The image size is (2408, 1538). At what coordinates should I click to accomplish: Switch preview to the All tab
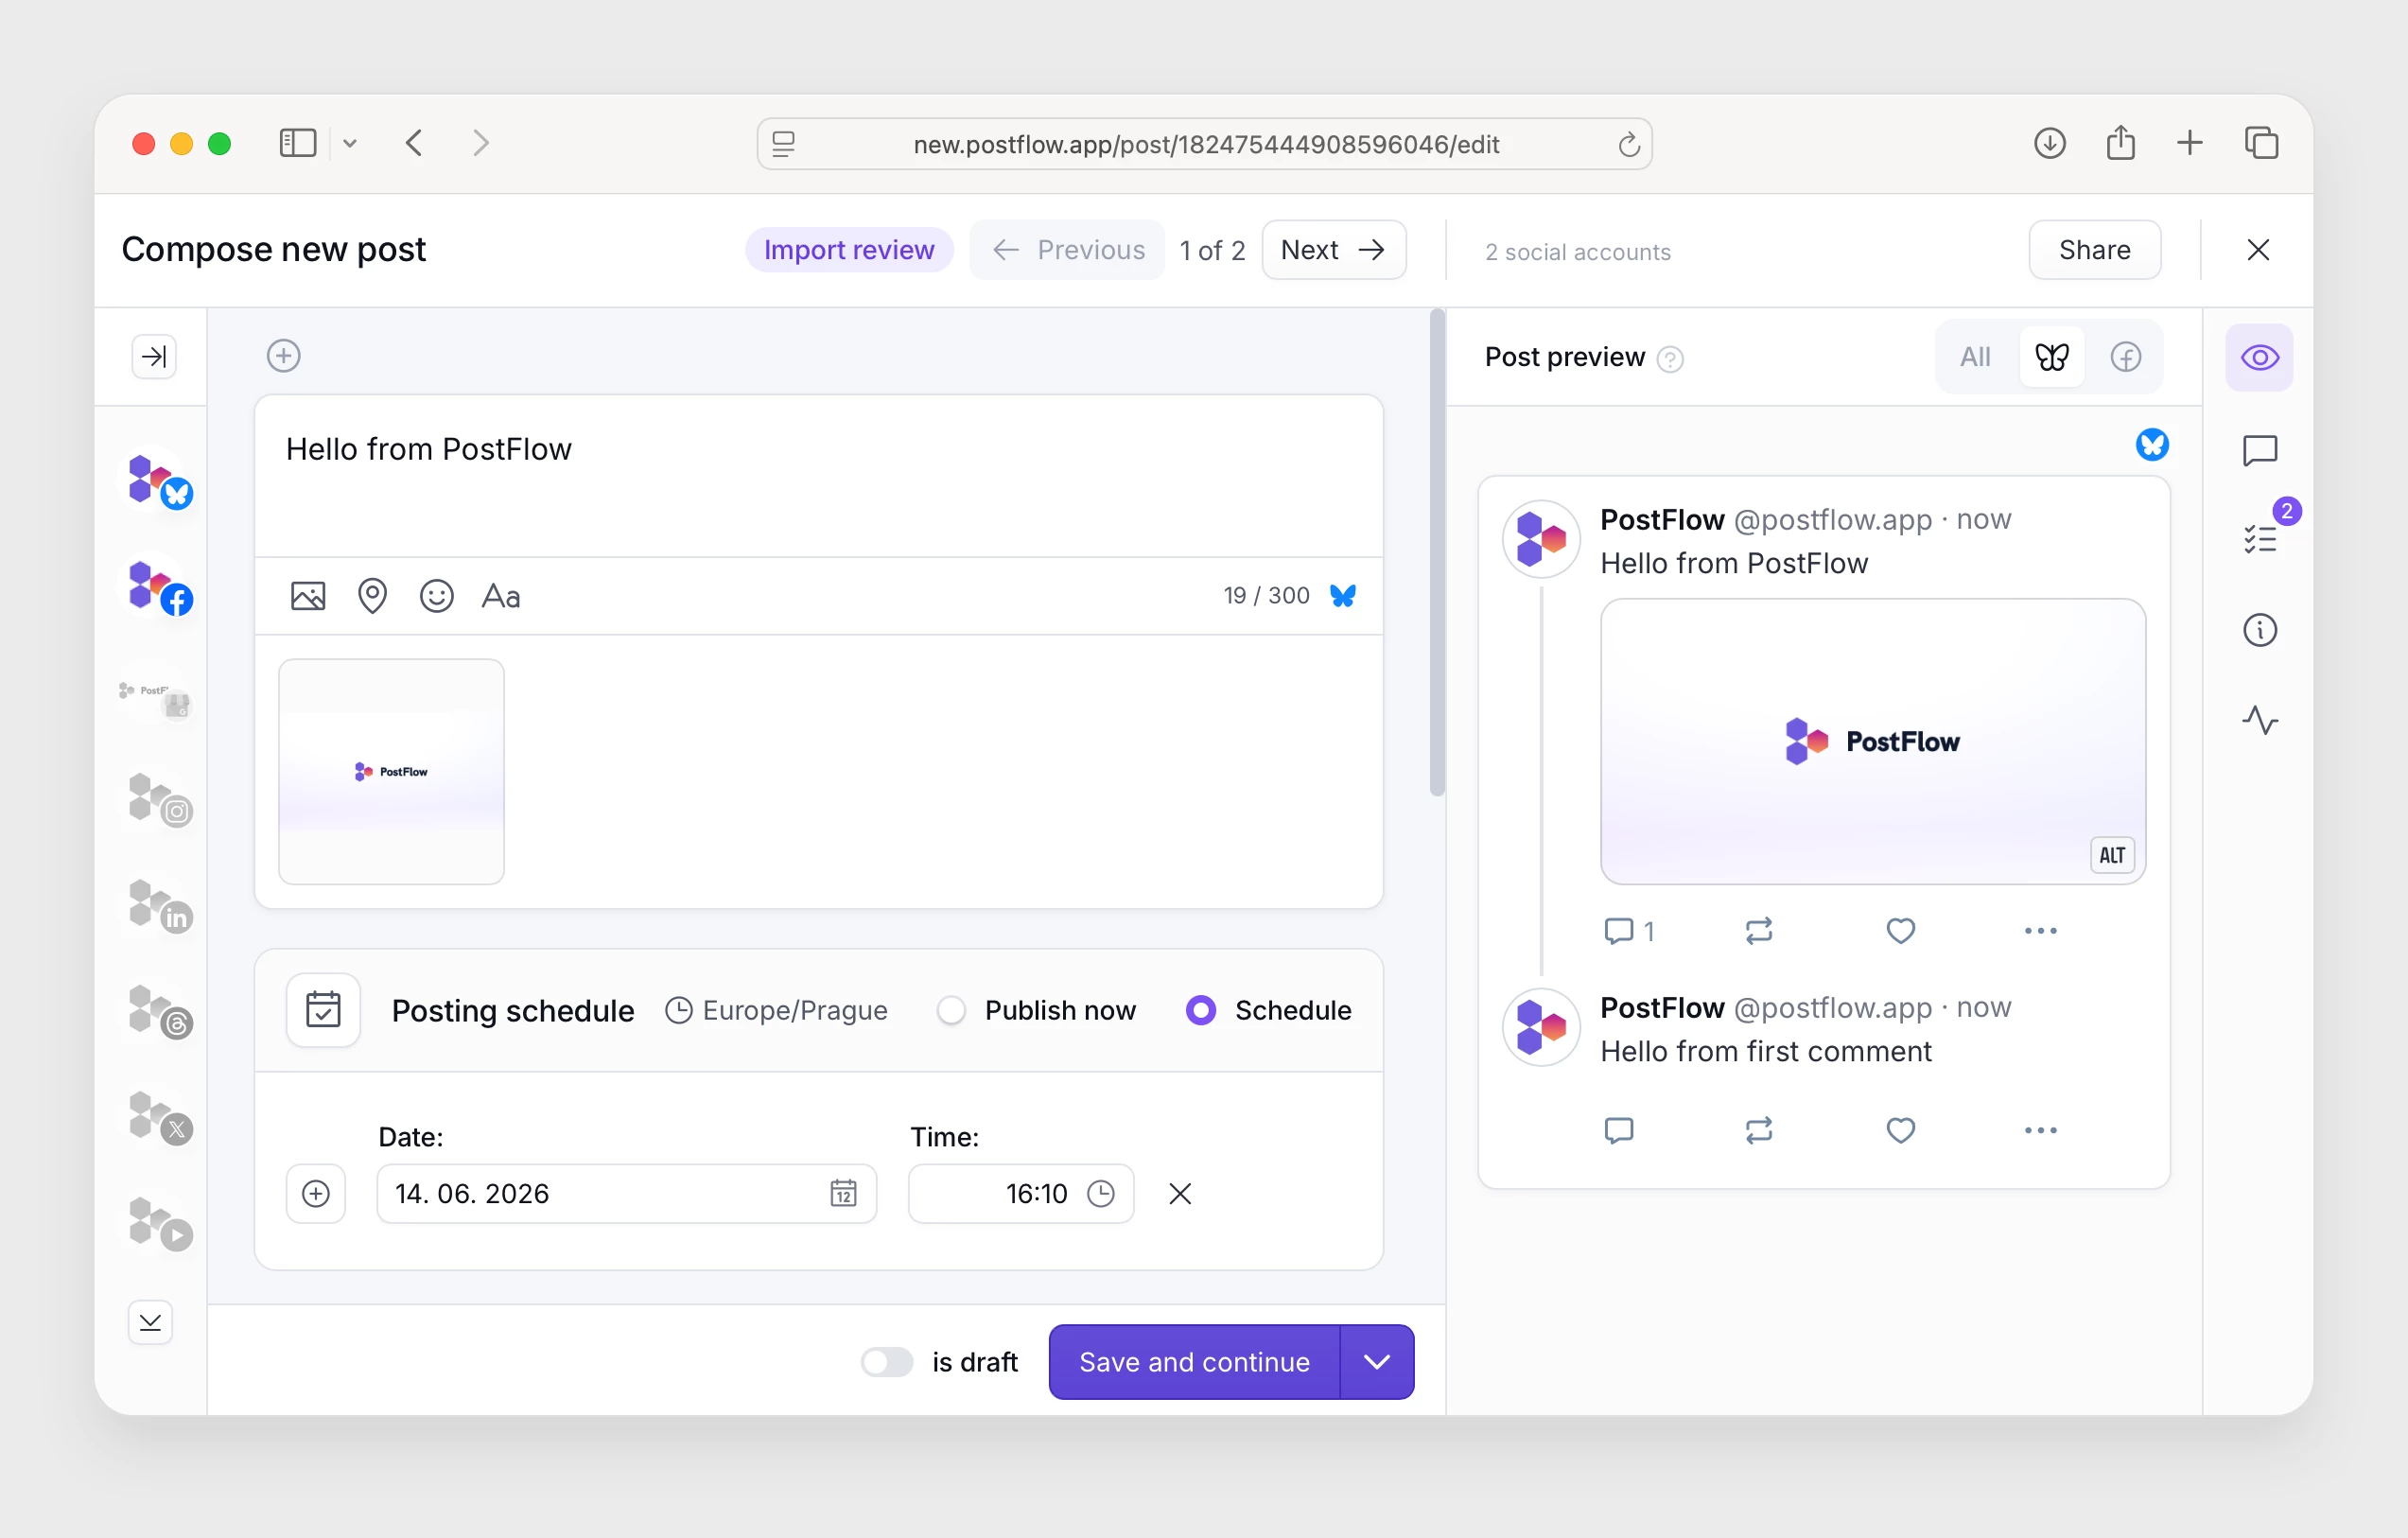(1975, 357)
